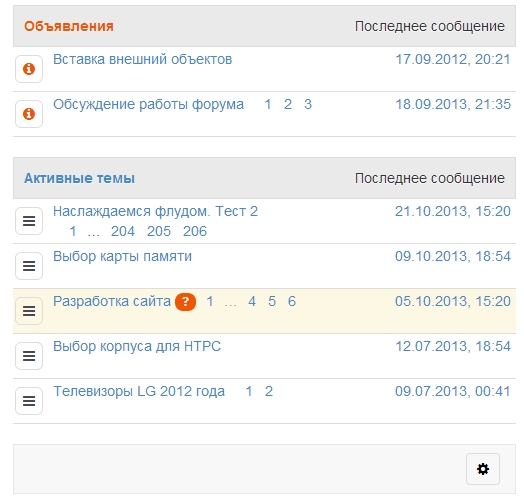Go to page 1 of Разработка сайта
This screenshot has height=498, width=524.
pyautogui.click(x=210, y=301)
